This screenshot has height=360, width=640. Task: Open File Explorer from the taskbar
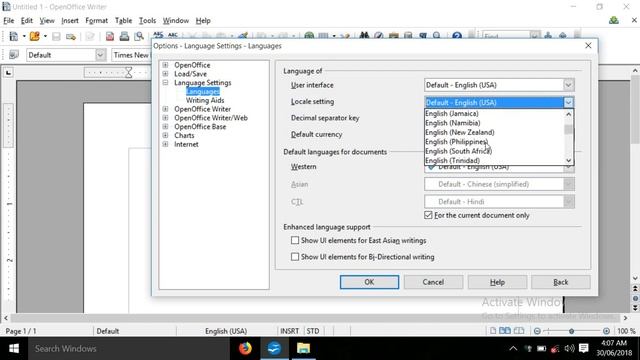(303, 348)
